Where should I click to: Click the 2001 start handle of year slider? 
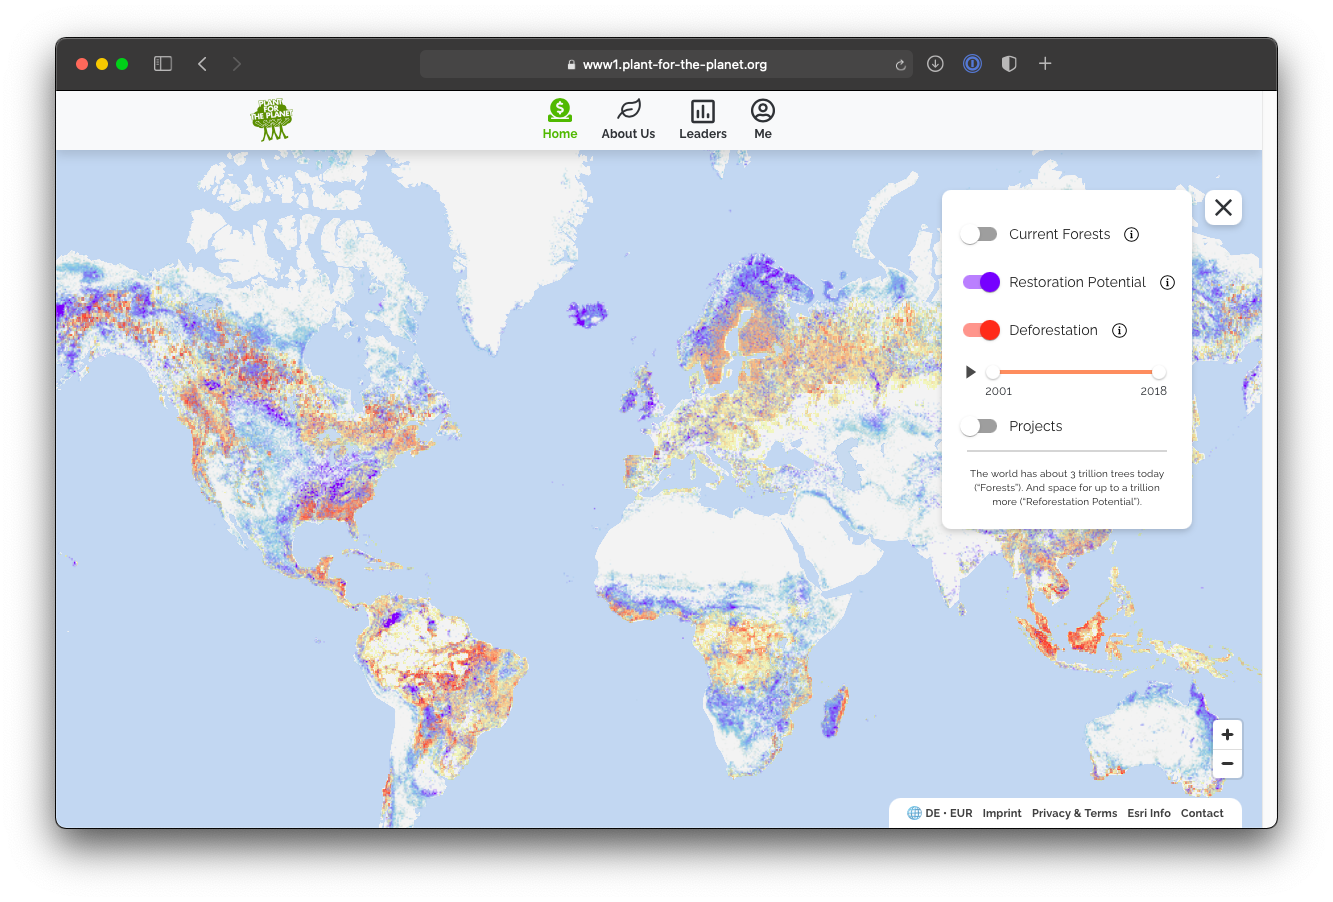pyautogui.click(x=992, y=372)
